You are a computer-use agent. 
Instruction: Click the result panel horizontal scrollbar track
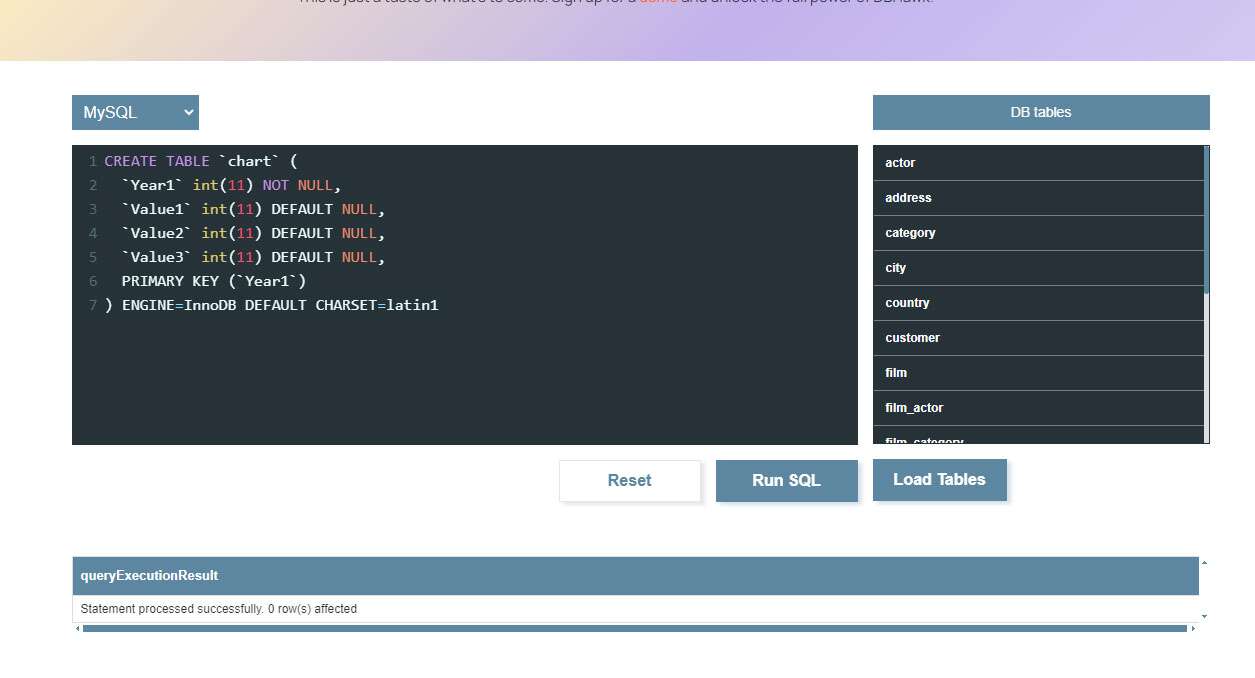(x=634, y=629)
